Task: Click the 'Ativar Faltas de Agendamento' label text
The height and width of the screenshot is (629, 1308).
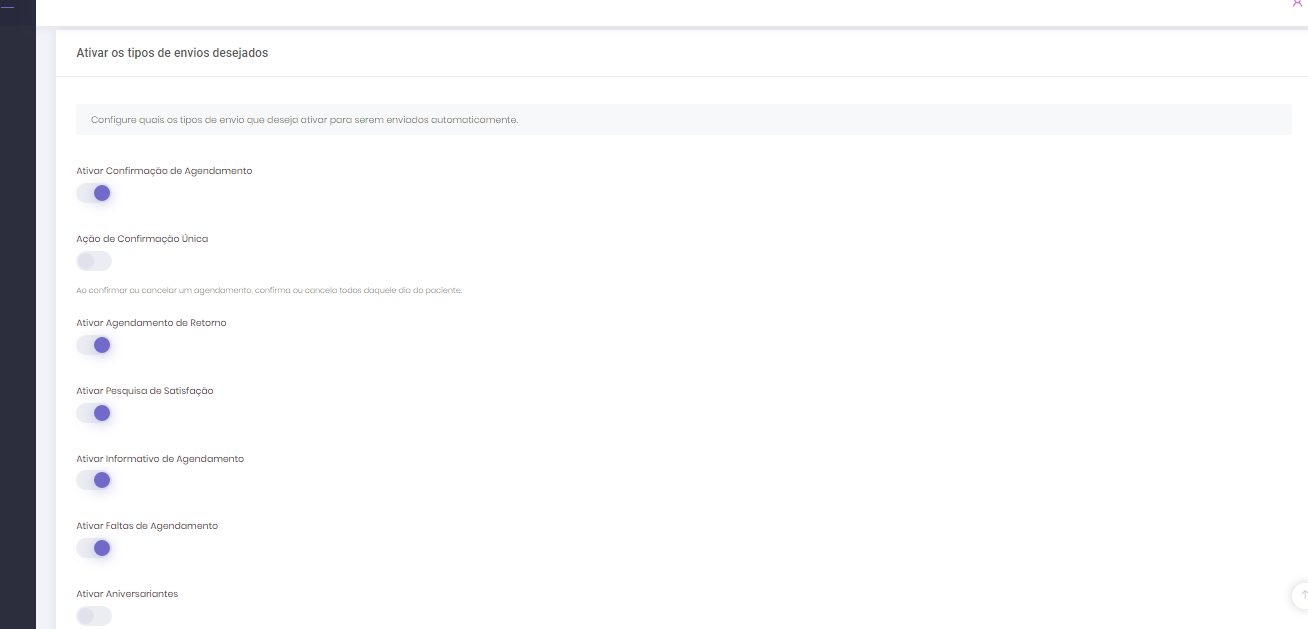Action: pyautogui.click(x=147, y=526)
